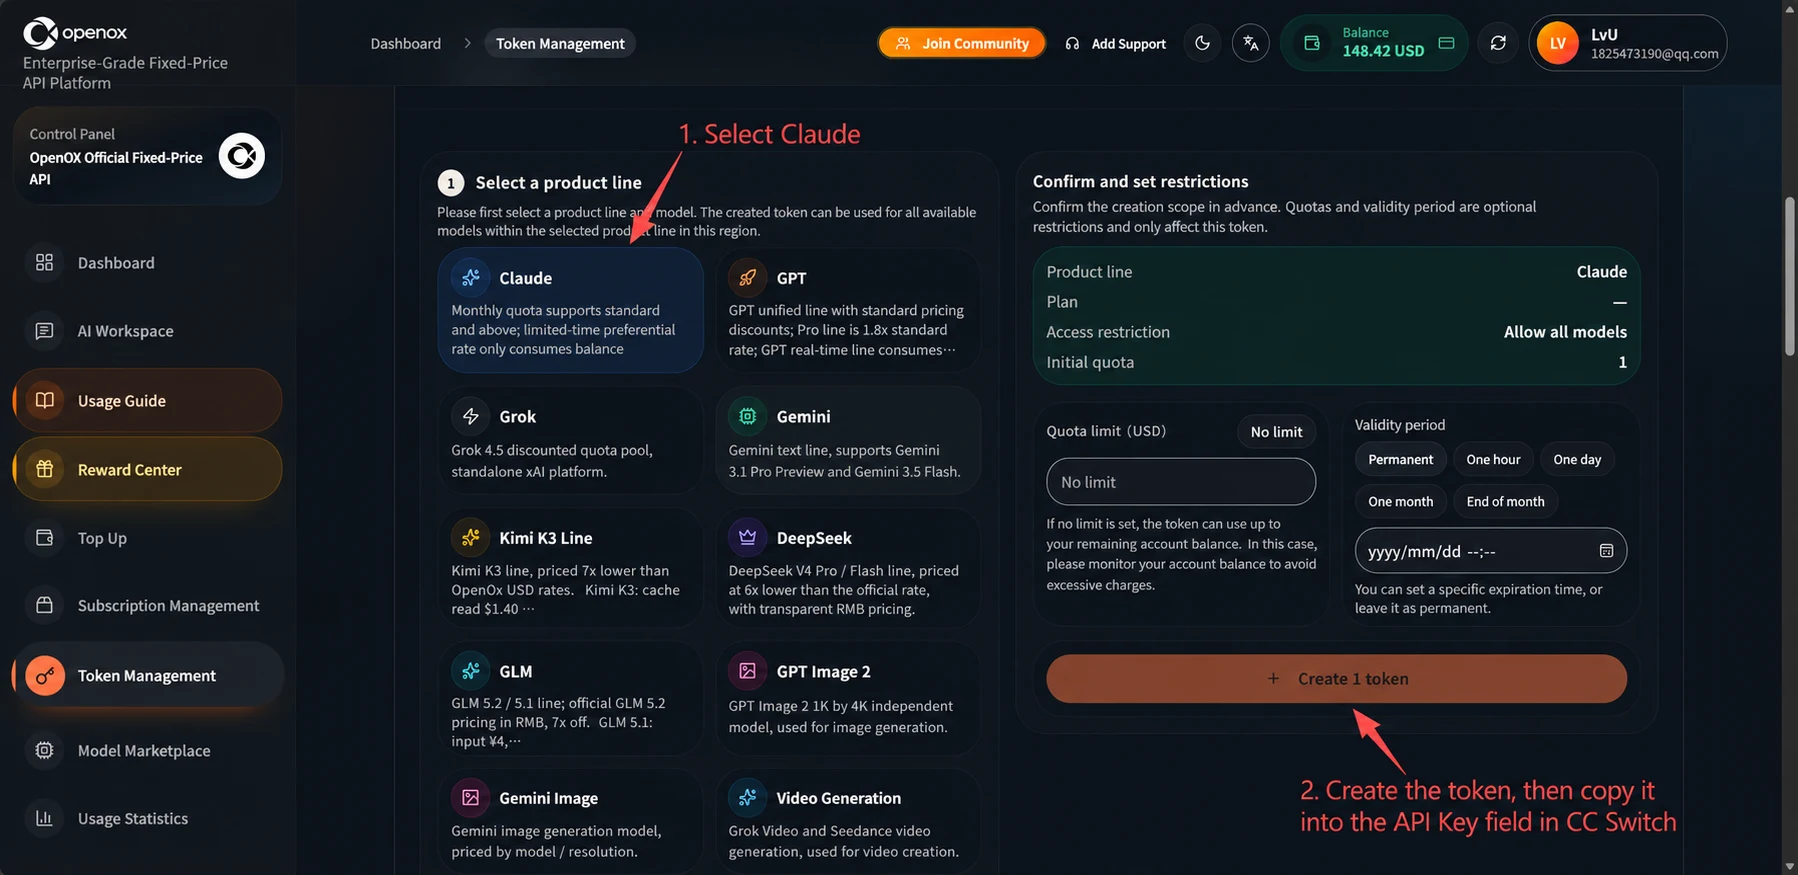Click the Gemini Image icon
The width and height of the screenshot is (1798, 875).
coord(470,797)
